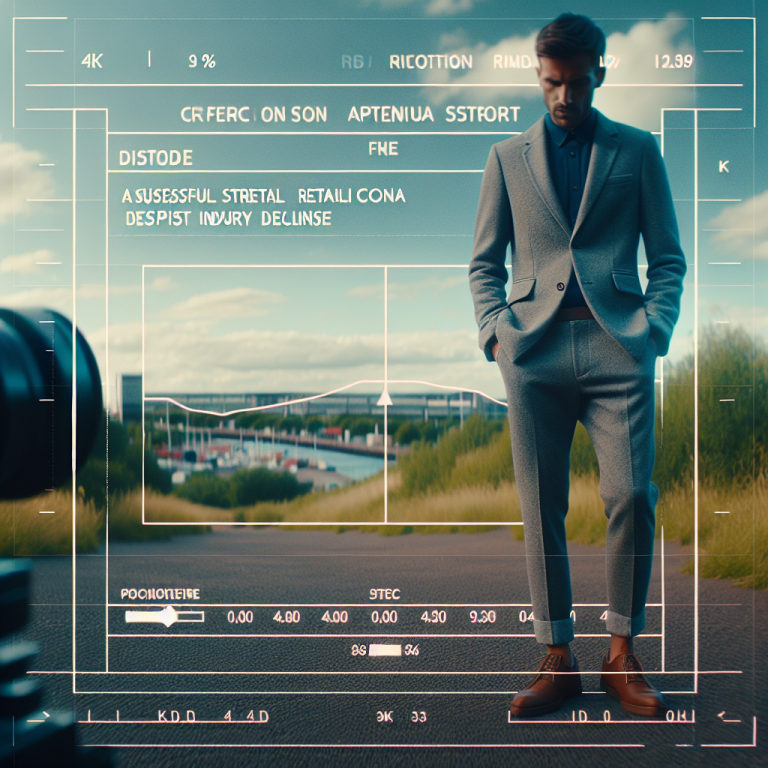The width and height of the screenshot is (768, 768).
Task: Open the RICOTTION setting in top bar
Action: click(x=429, y=62)
